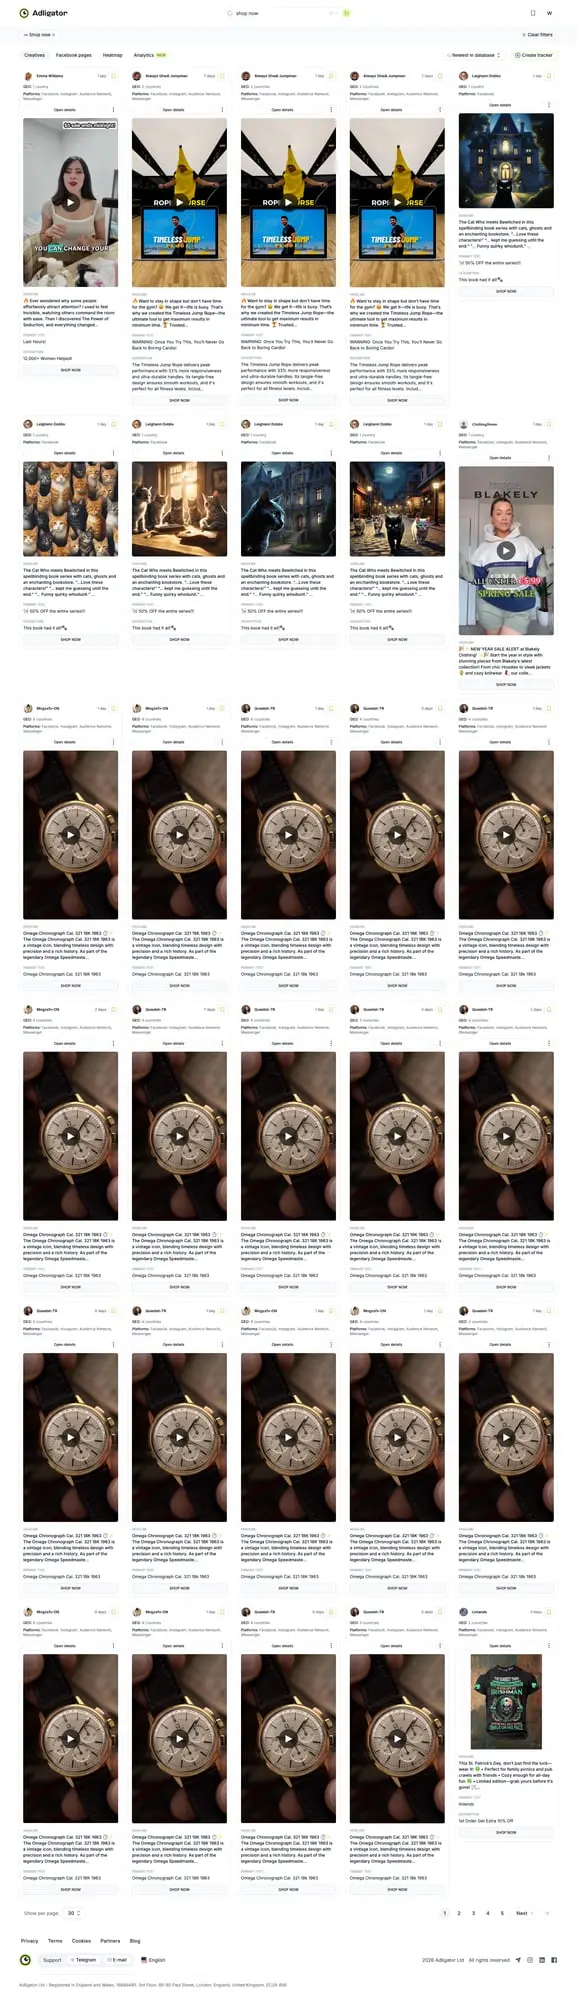Click the green search button icon
577x2000 pixels.
point(347,13)
